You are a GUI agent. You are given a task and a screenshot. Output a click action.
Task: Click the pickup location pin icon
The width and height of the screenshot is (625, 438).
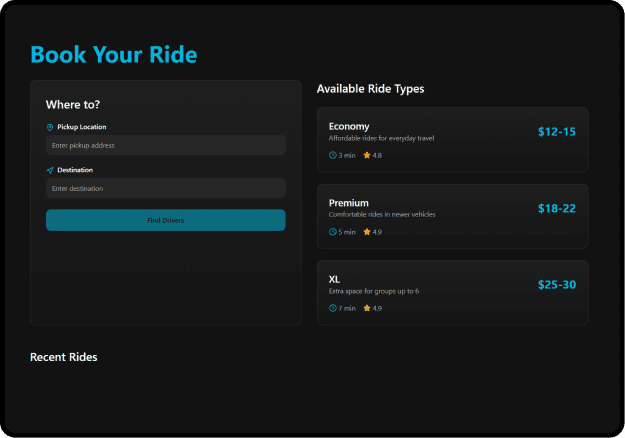pyautogui.click(x=50, y=127)
